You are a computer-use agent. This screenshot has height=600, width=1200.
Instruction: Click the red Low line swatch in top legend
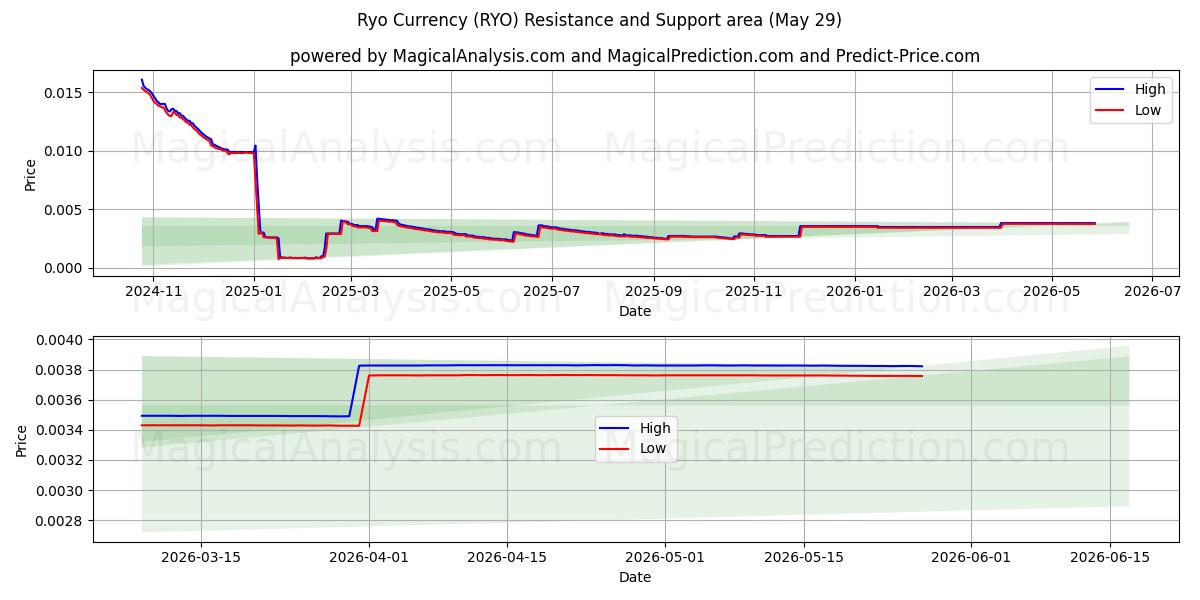pyautogui.click(x=1111, y=112)
